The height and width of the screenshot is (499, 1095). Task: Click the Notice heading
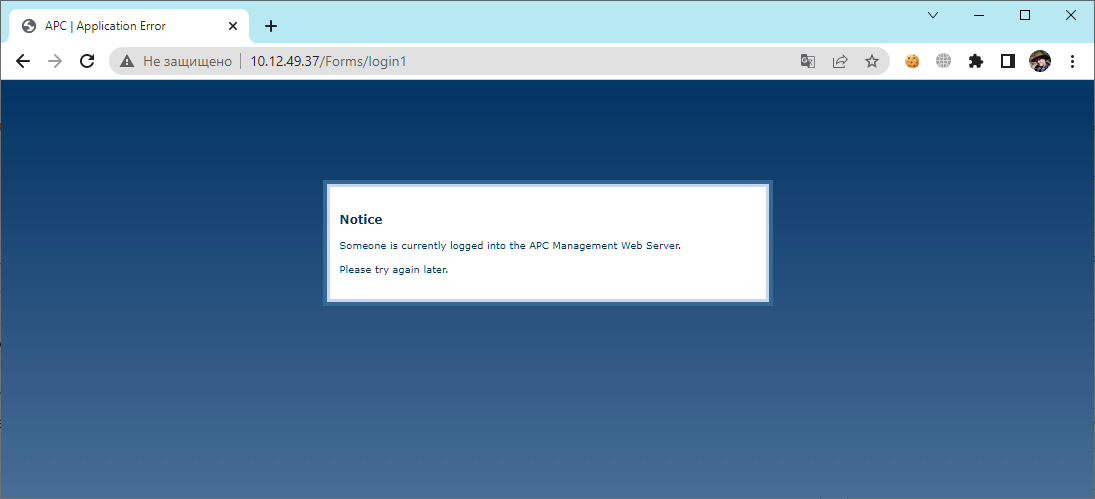point(361,219)
